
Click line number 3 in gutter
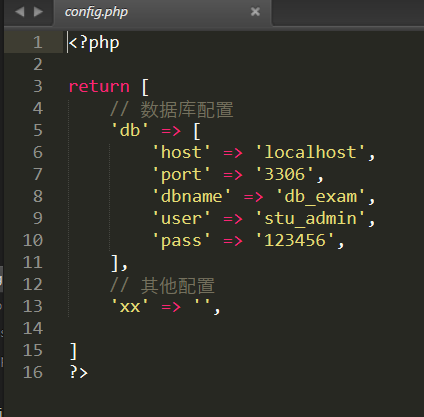click(x=38, y=86)
